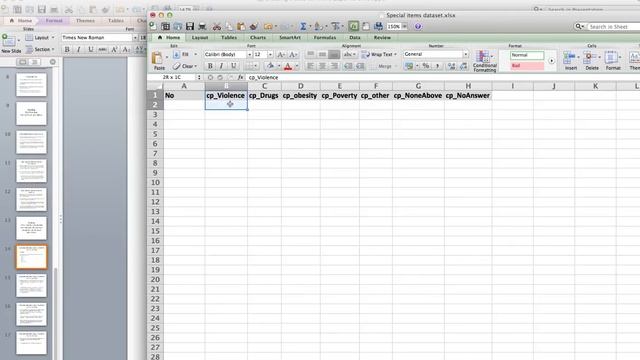Open PowerPoint Themes tab
The height and width of the screenshot is (360, 640).
(85, 20)
